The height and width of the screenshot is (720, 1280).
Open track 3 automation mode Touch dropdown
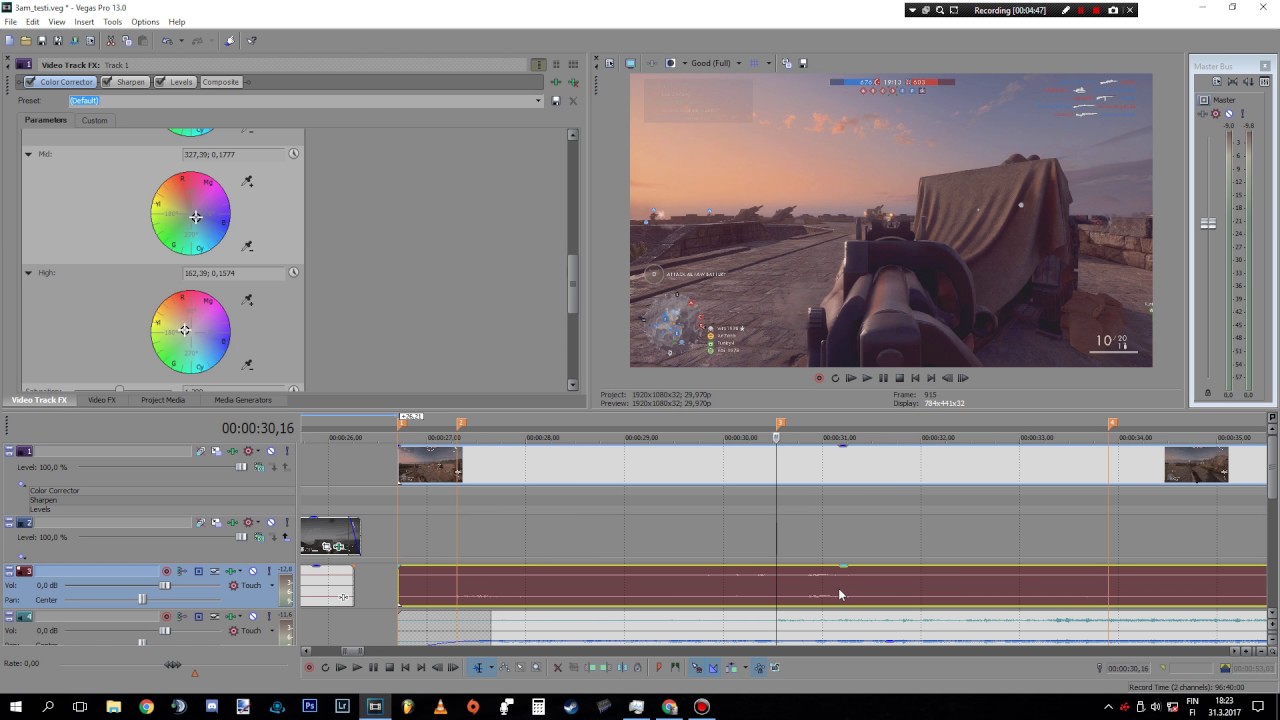272,585
